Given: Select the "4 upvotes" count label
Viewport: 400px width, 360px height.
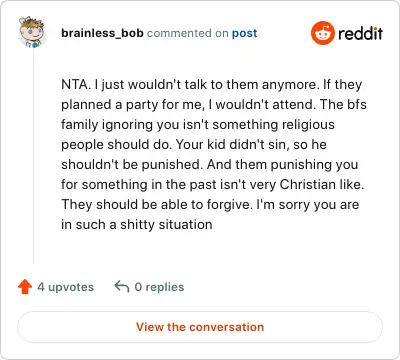Looking at the screenshot, I should pos(66,287).
